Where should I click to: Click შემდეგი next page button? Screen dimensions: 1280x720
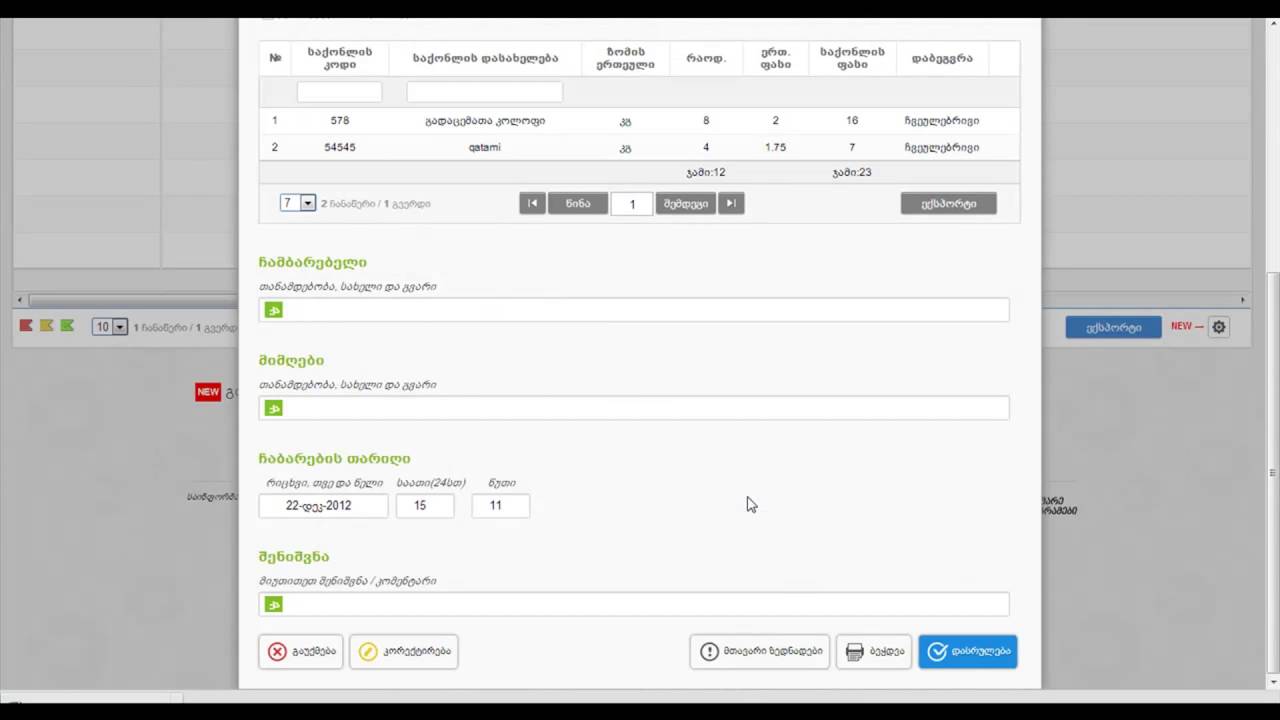click(685, 203)
